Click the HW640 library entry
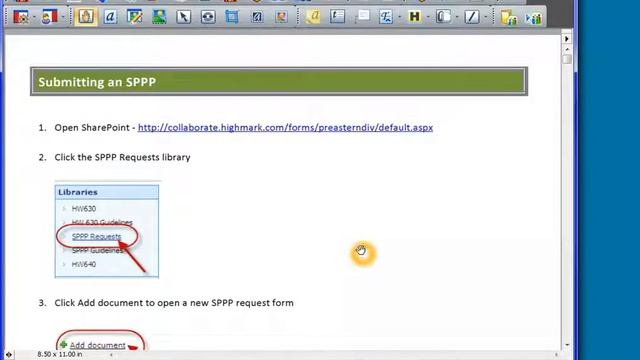Viewport: 640px width, 360px height. click(x=84, y=264)
